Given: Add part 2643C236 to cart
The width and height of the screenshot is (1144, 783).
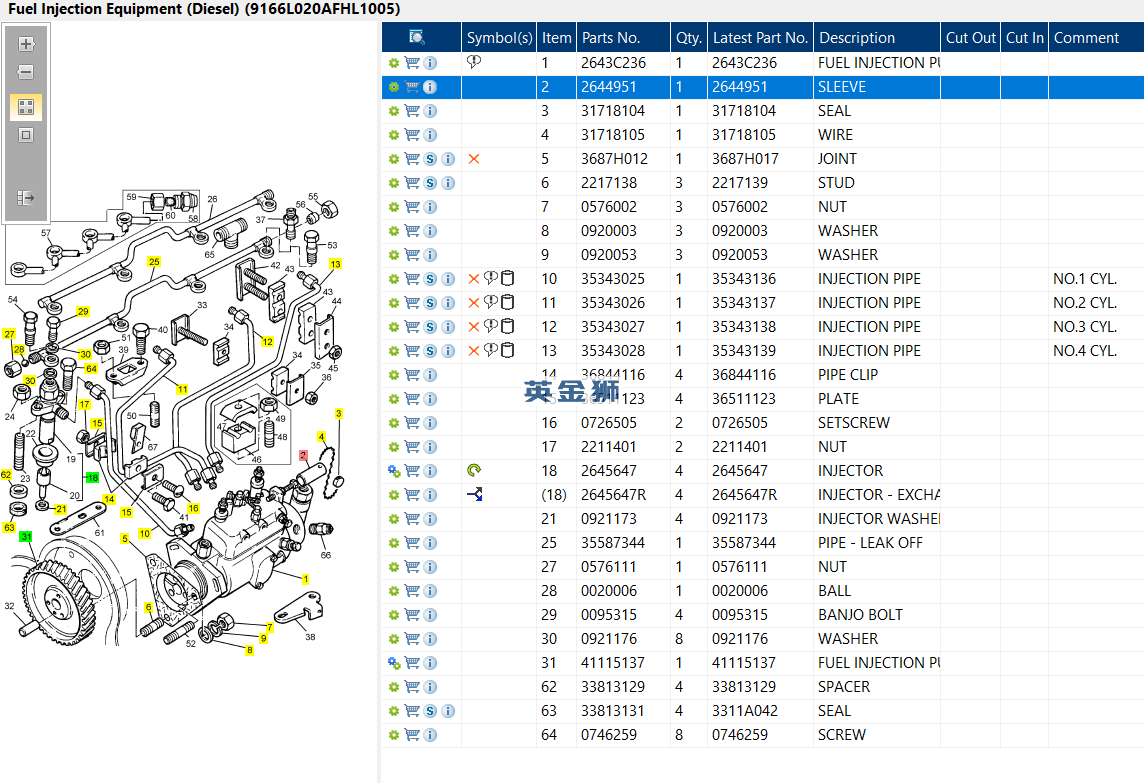Looking at the screenshot, I should pyautogui.click(x=412, y=63).
